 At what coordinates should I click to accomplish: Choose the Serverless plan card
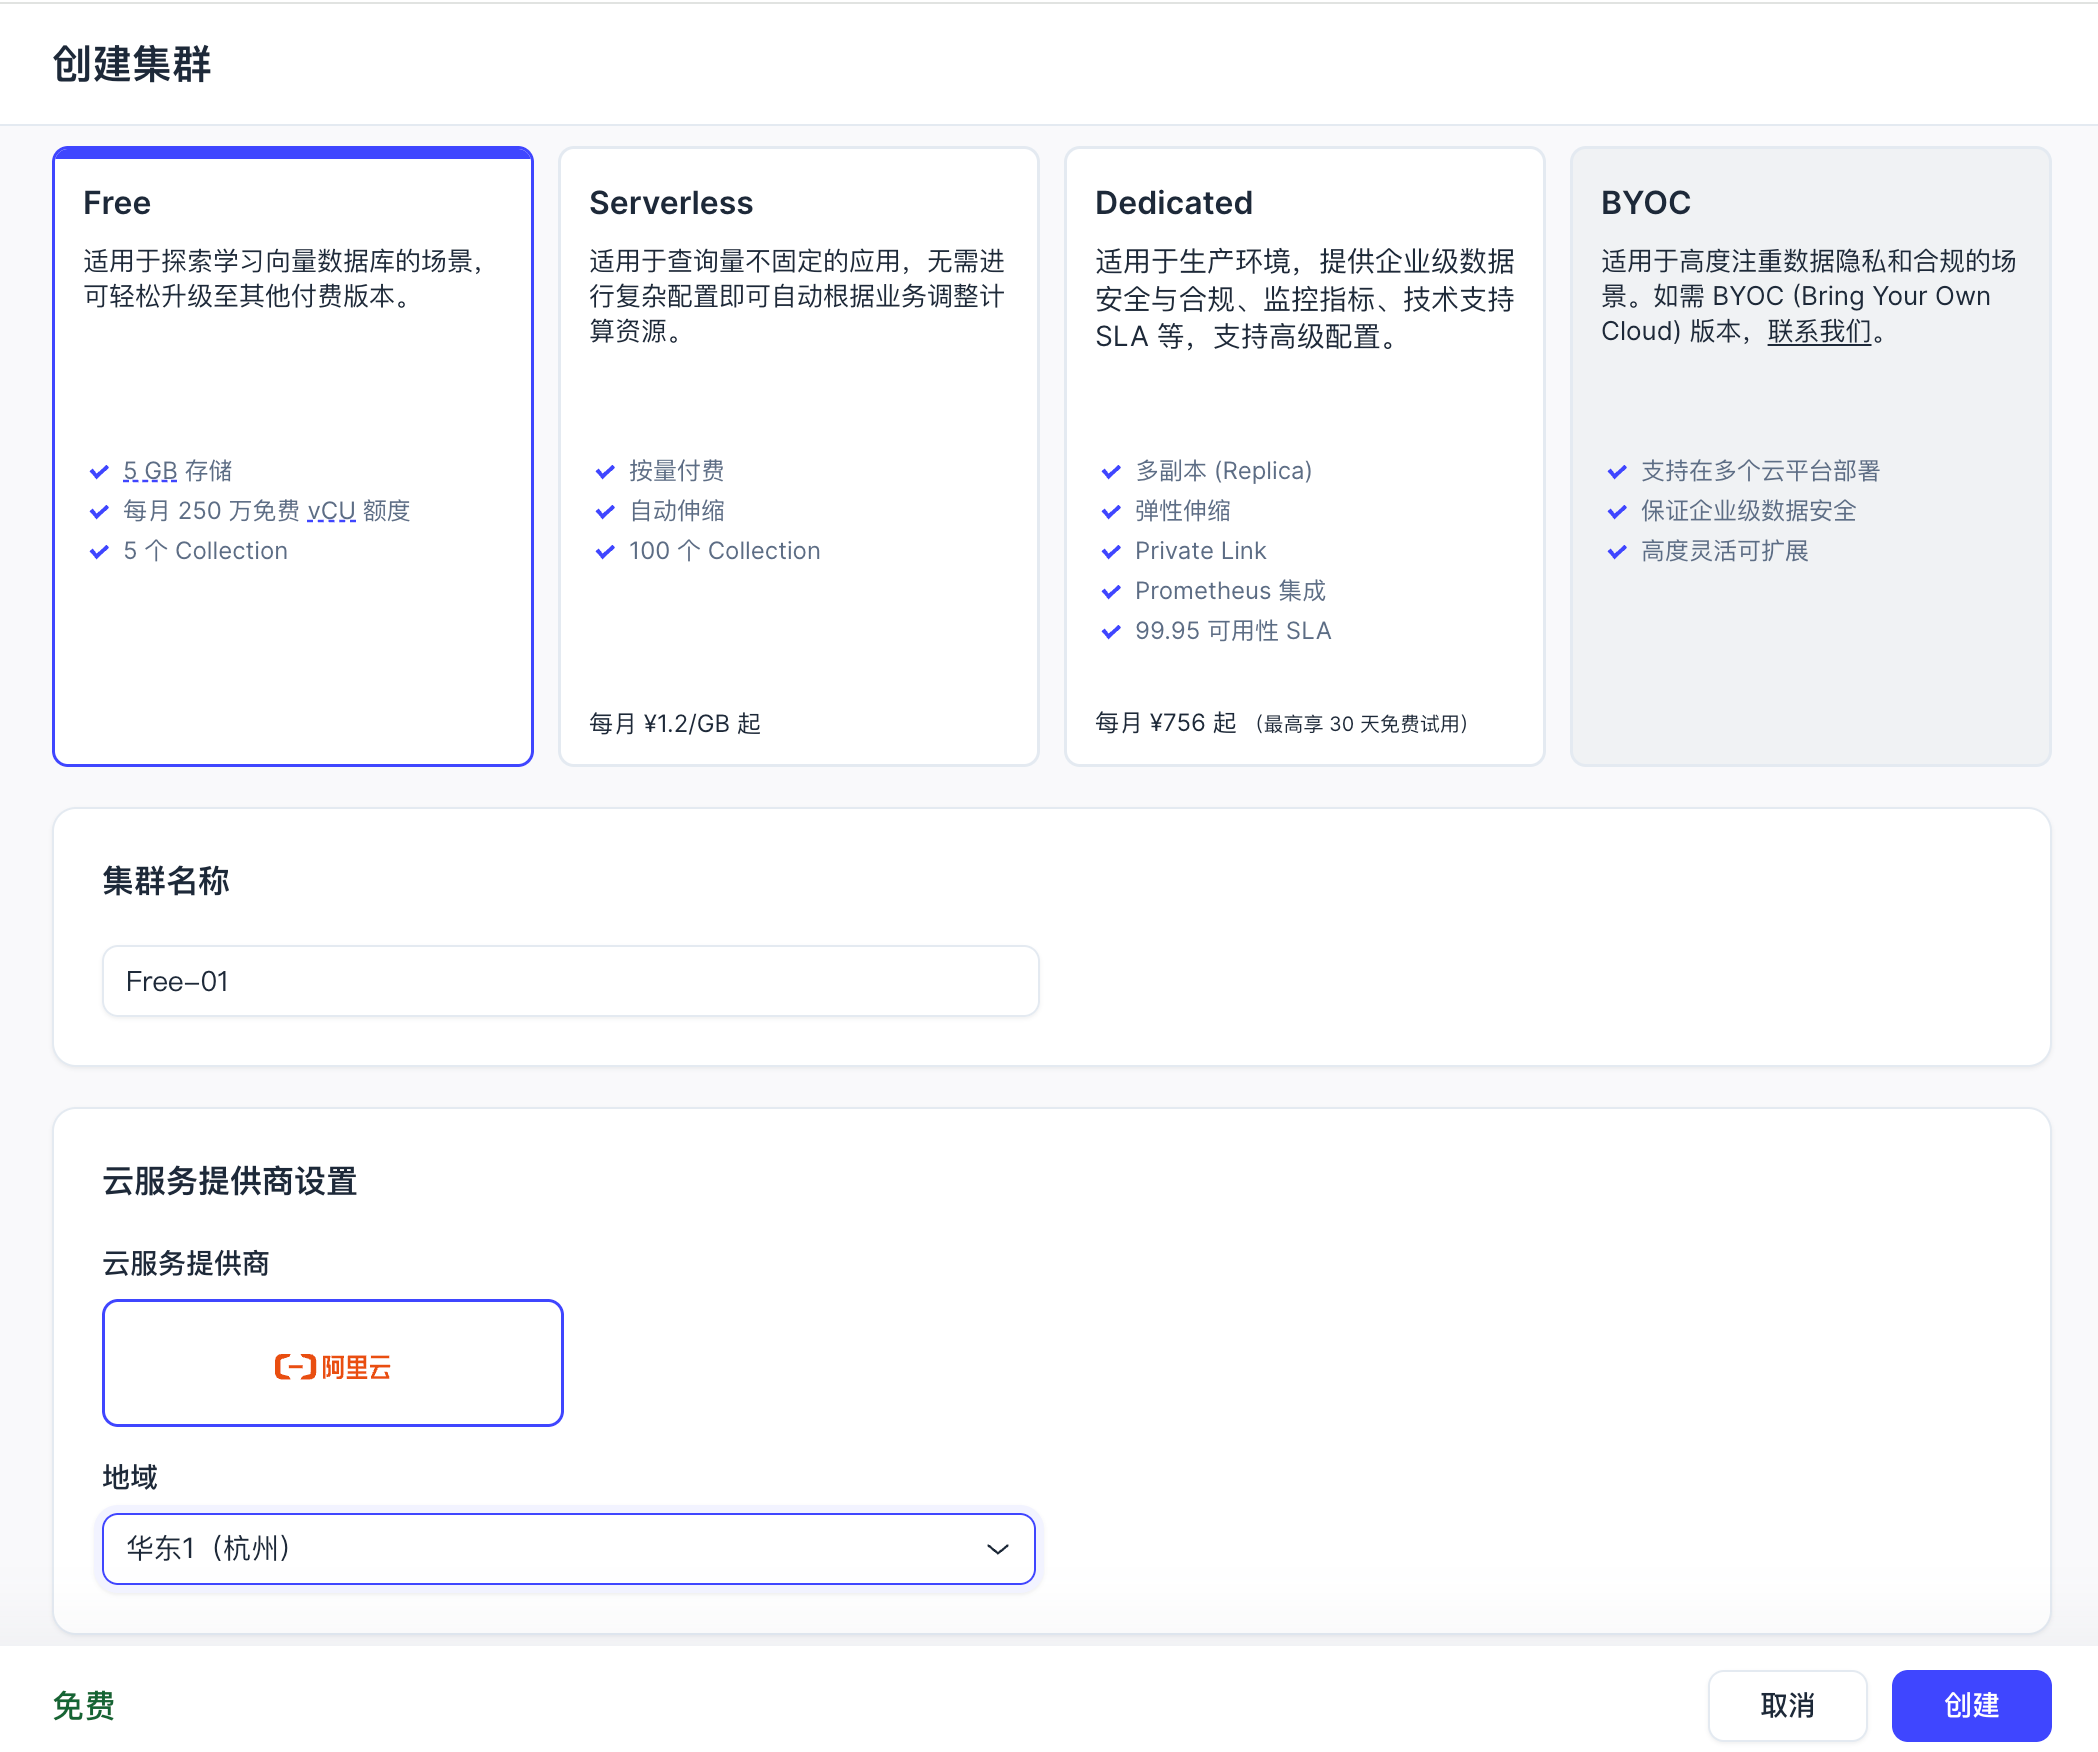[798, 400]
